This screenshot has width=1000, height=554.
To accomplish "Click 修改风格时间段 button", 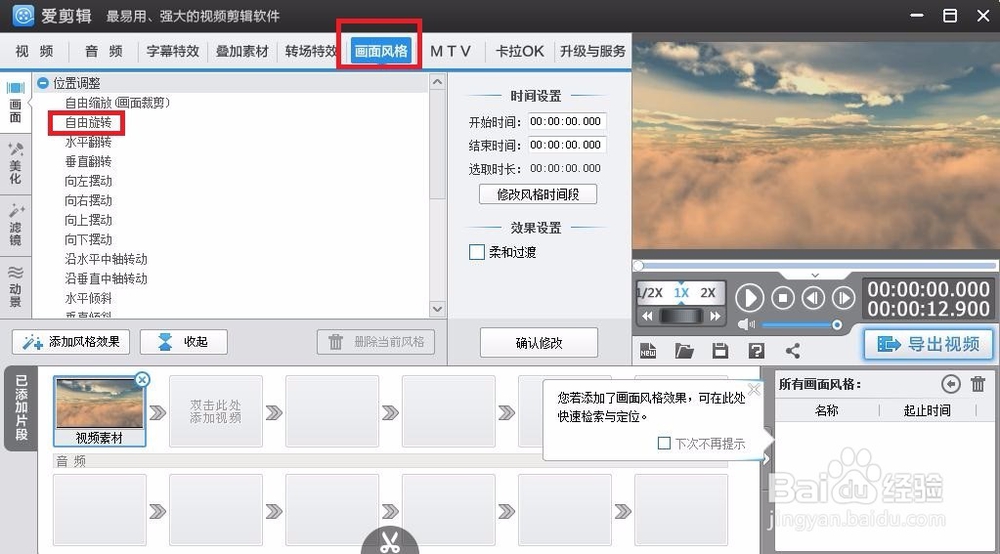I will coord(538,194).
